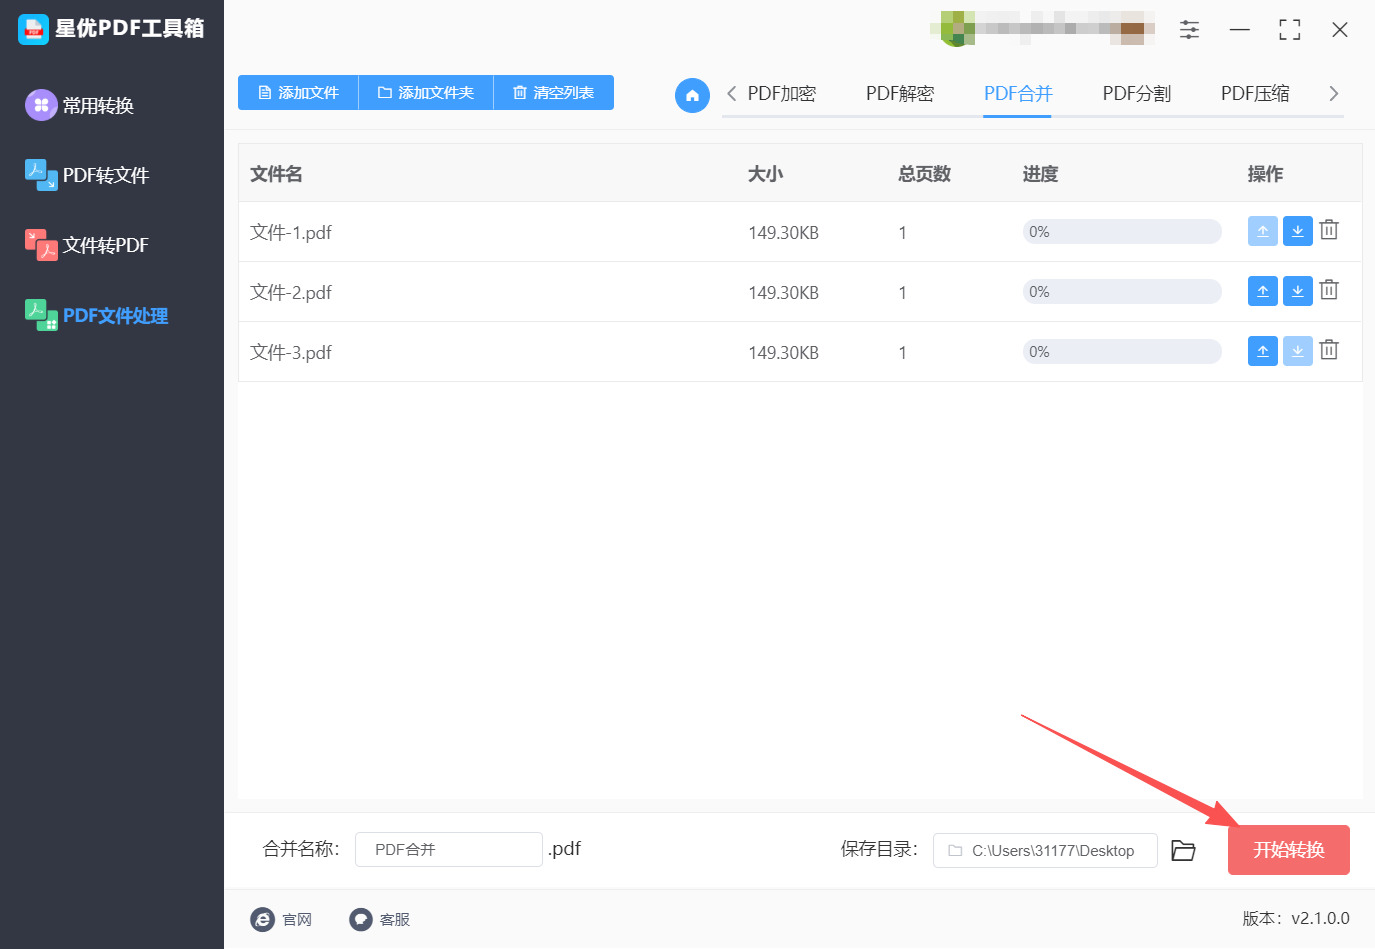Move 文件-1.pdf down in the list
The image size is (1375, 949).
point(1297,231)
